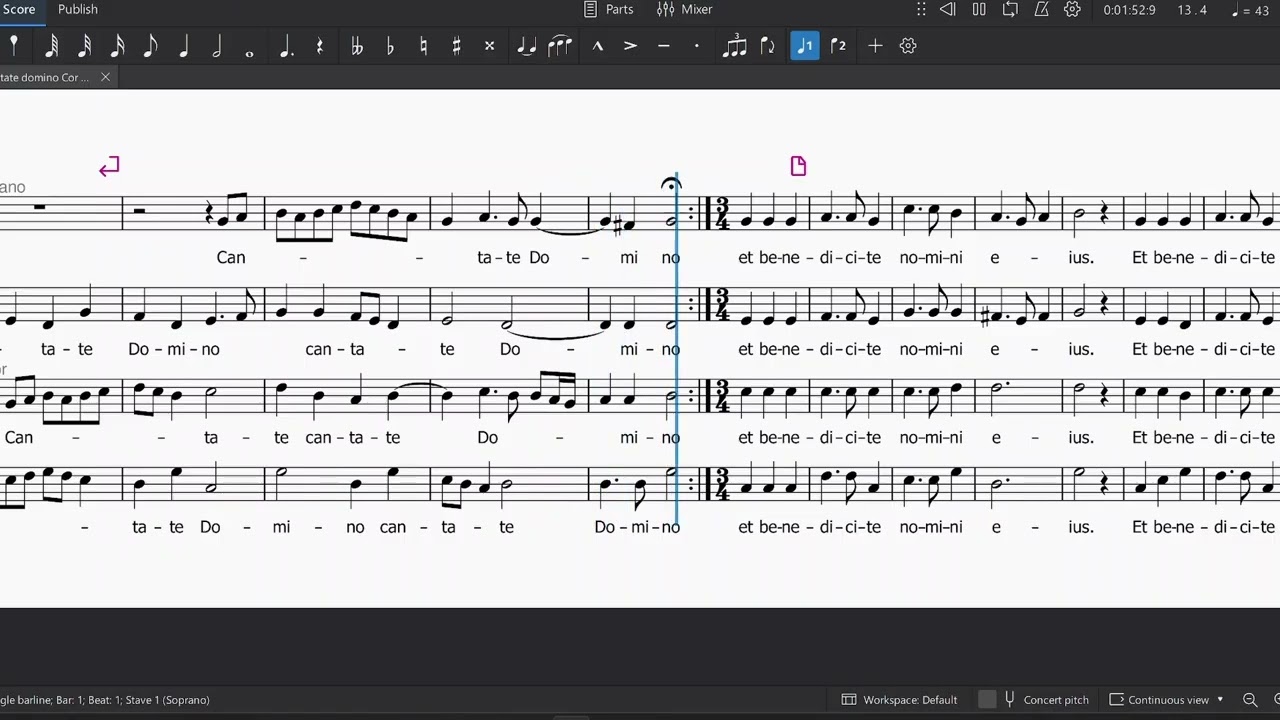This screenshot has width=1280, height=720.
Task: Toggle loop playback
Action: coord(1010,9)
